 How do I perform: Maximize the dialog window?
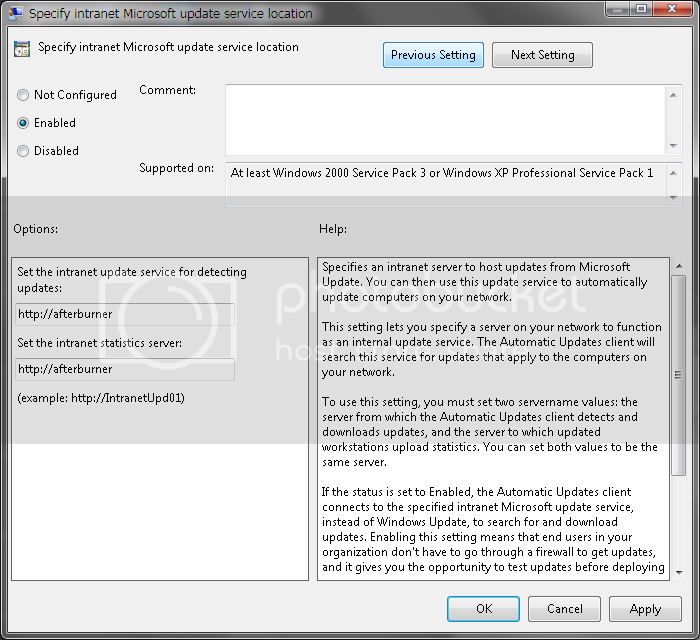(x=642, y=8)
